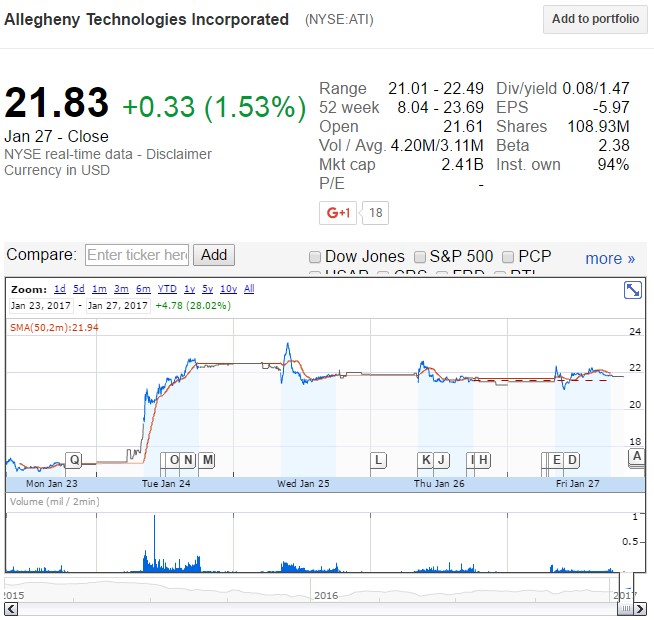Open news marker D on chart
Viewport: 654px width, 620px height.
(x=572, y=460)
